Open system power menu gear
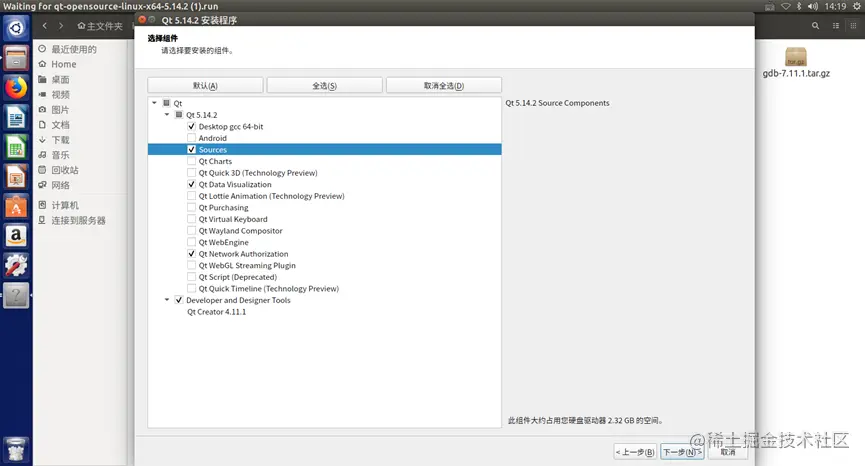 click(x=857, y=6)
